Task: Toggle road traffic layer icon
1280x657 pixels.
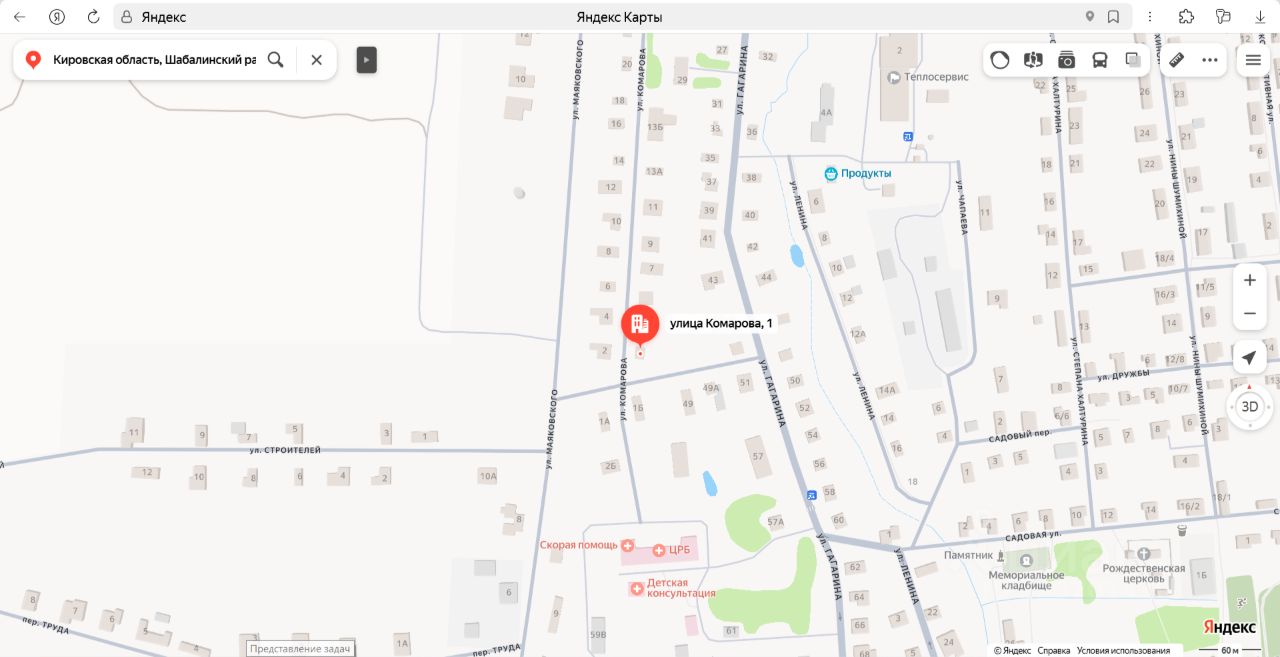Action: click(1000, 60)
